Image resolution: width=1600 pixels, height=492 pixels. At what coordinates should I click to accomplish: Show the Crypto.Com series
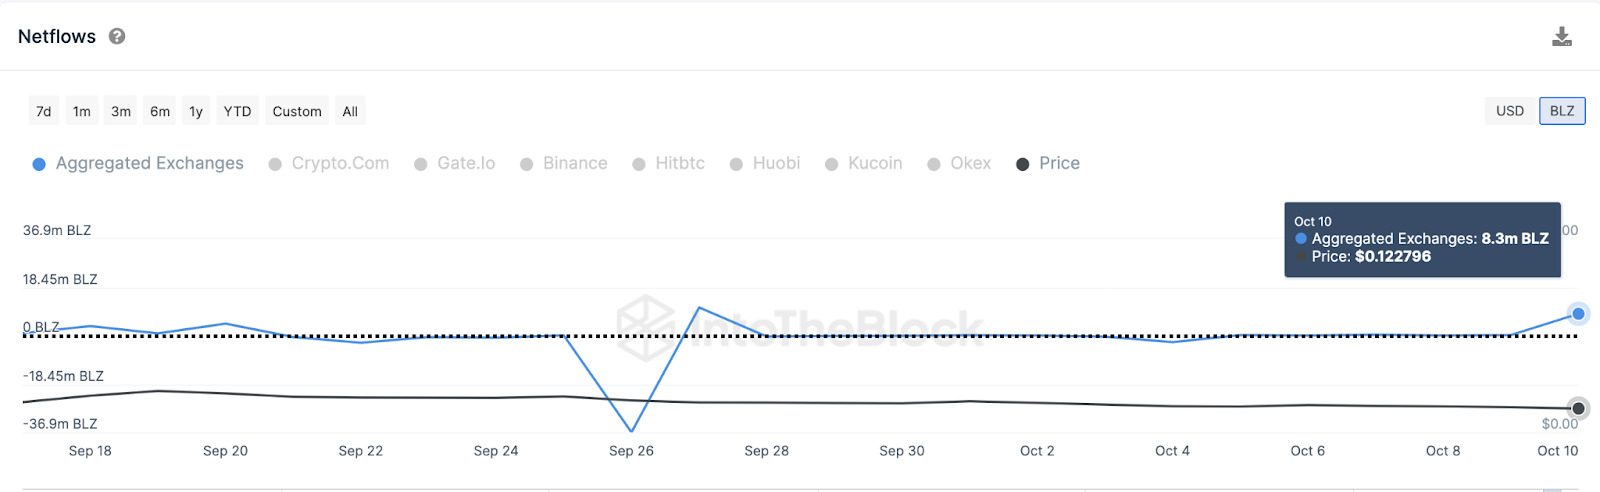329,164
